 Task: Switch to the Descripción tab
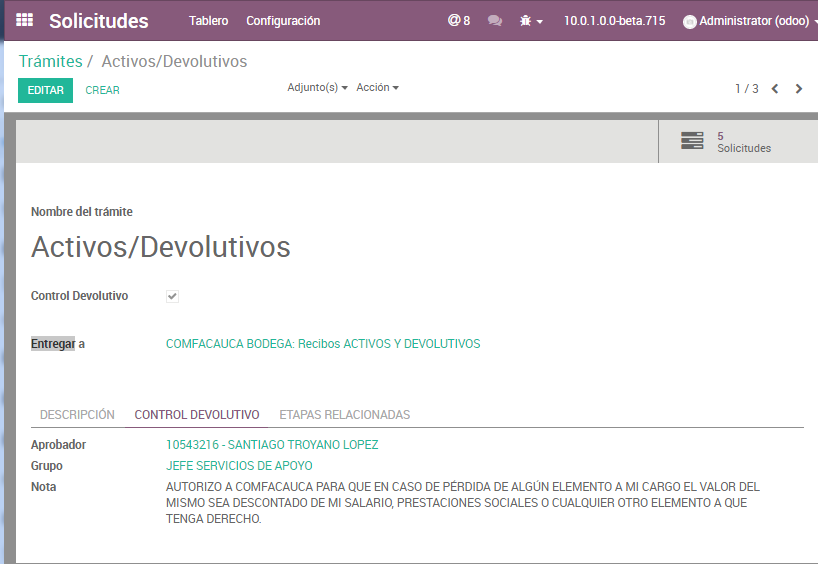point(77,414)
